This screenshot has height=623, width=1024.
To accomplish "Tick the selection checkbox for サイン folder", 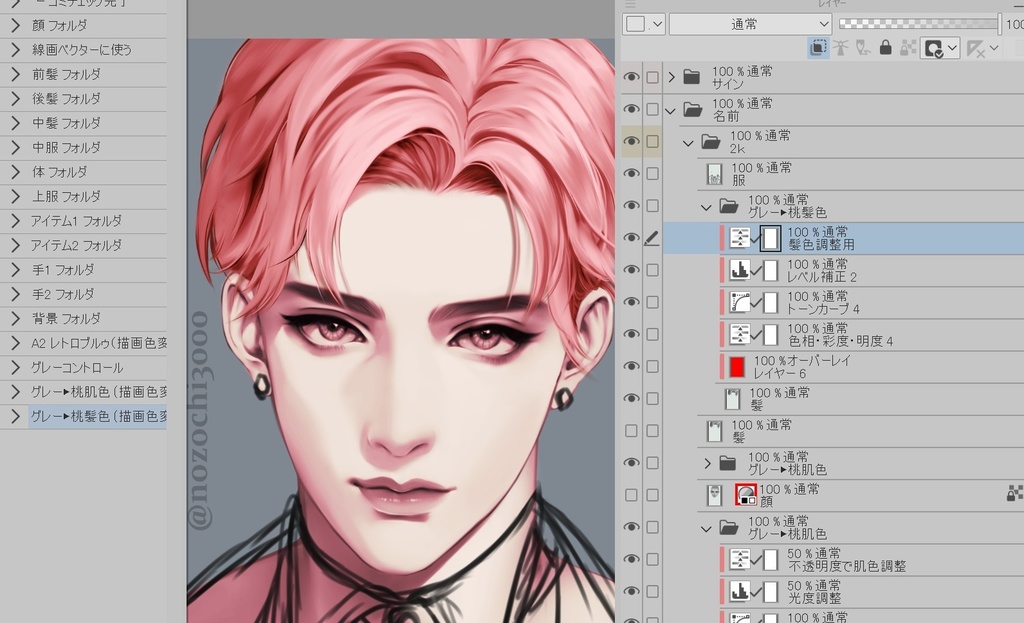I will [652, 77].
